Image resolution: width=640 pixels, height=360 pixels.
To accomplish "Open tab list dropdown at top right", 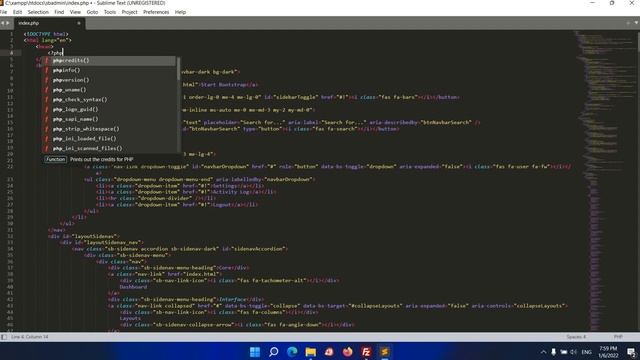I will 636,23.
